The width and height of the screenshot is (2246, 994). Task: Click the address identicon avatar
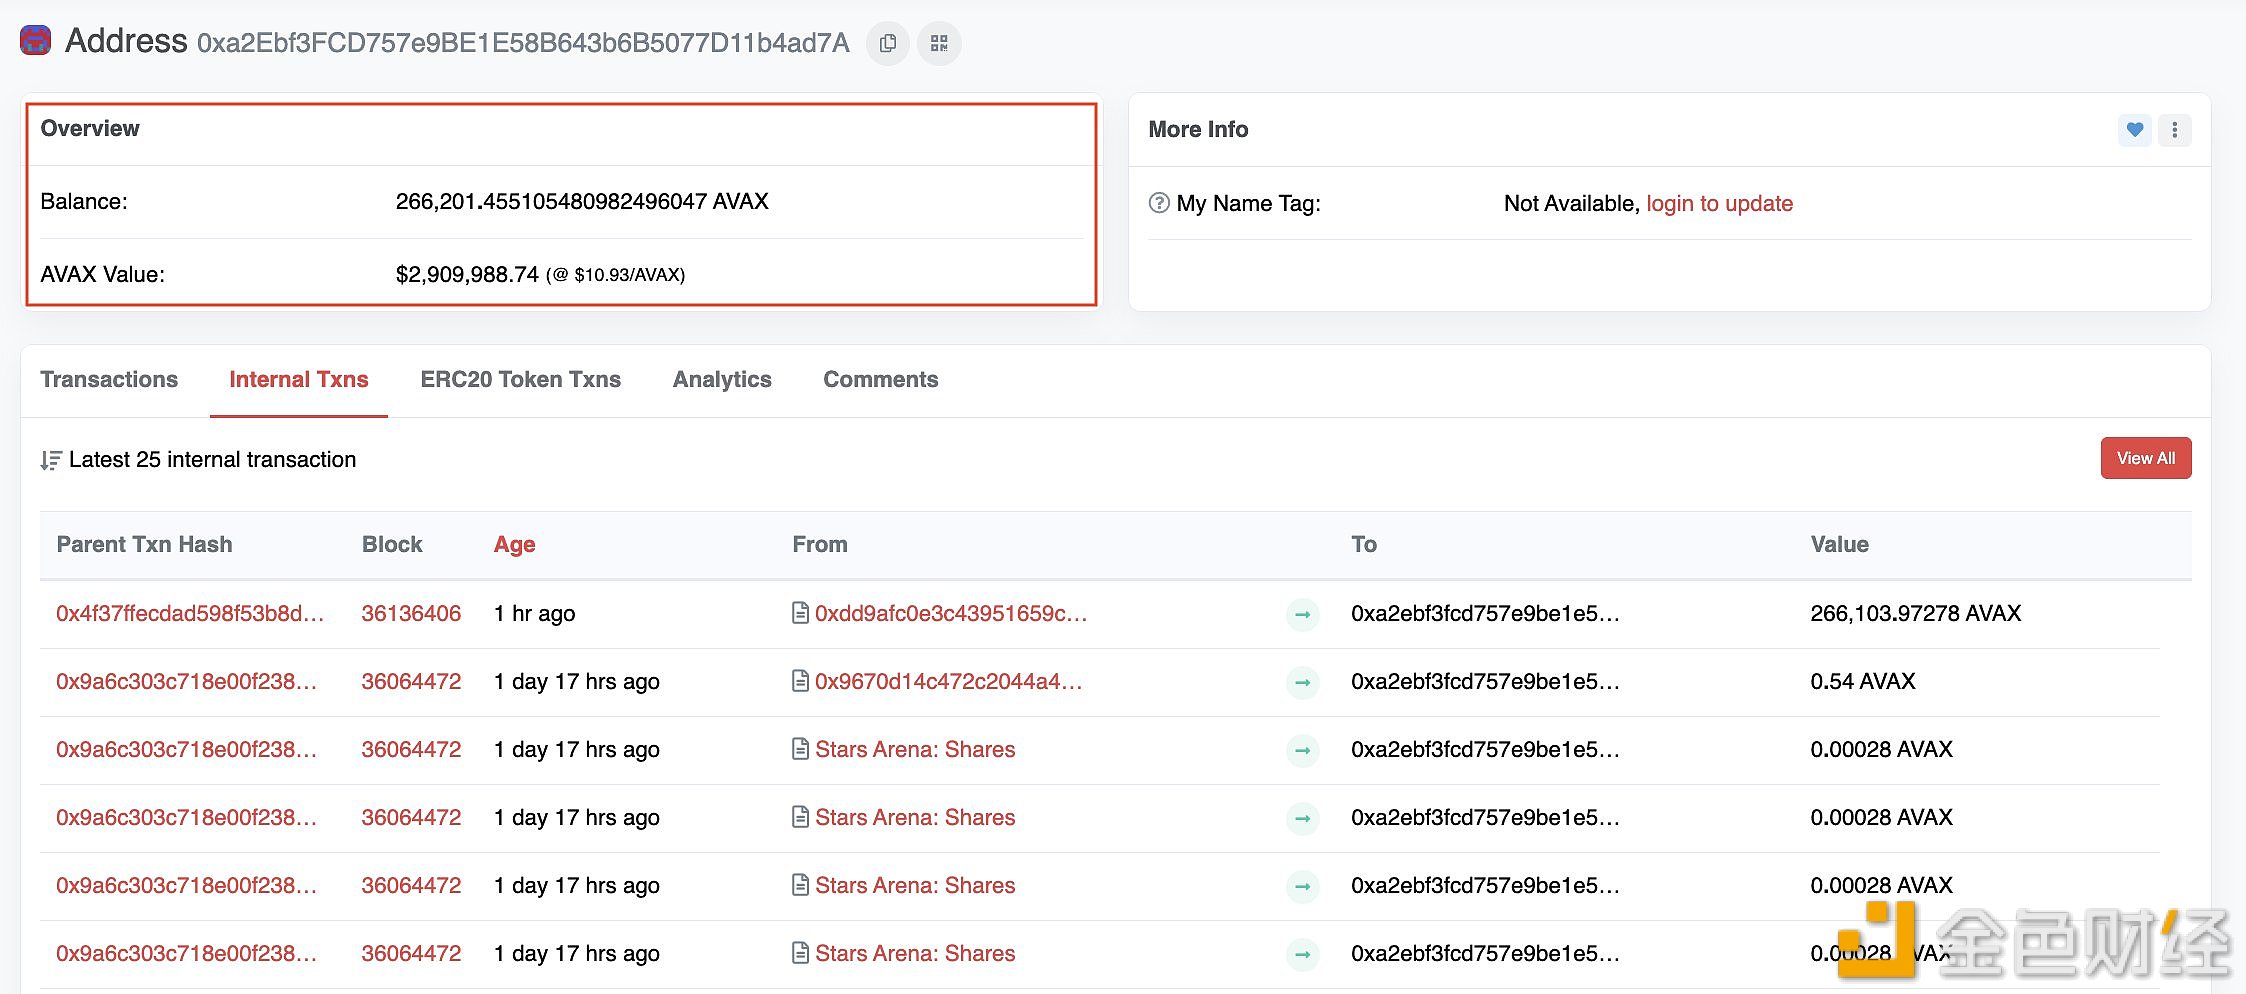[36, 41]
